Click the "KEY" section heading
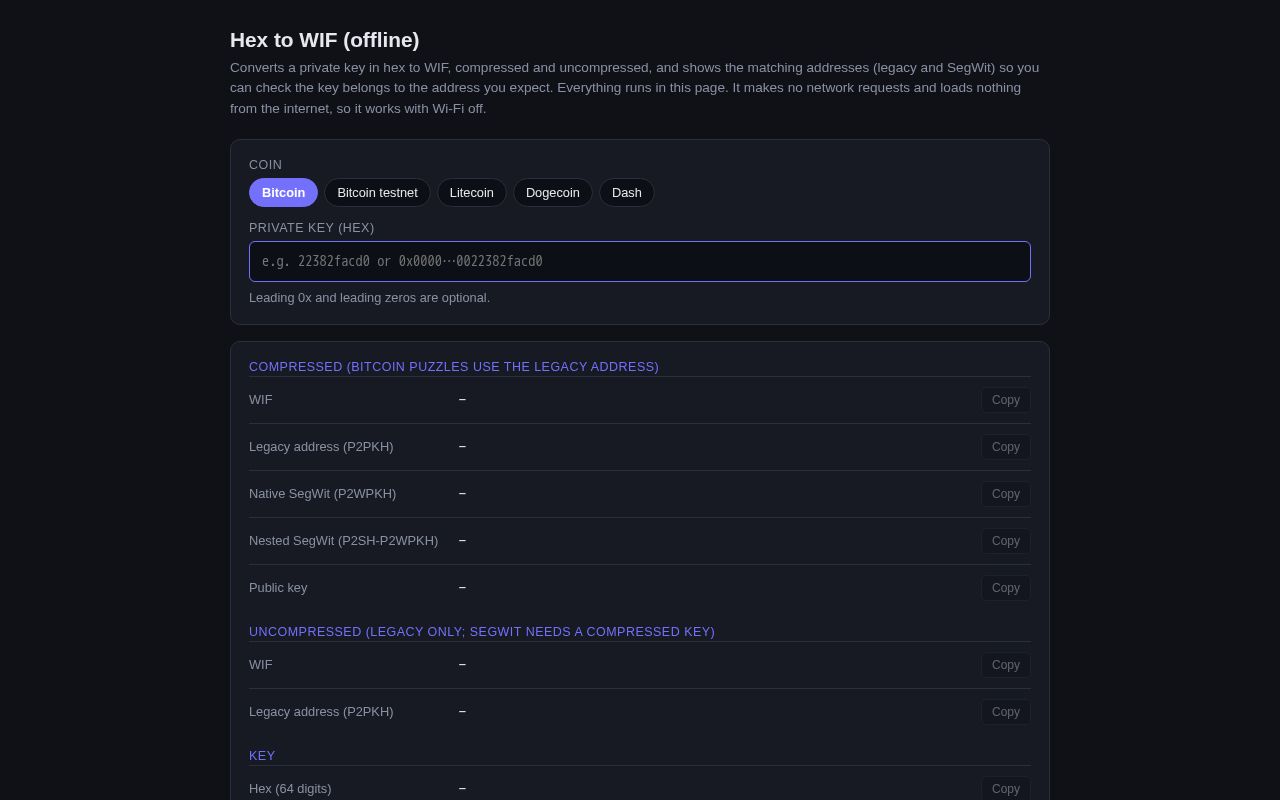Image resolution: width=1280 pixels, height=800 pixels. pos(262,756)
